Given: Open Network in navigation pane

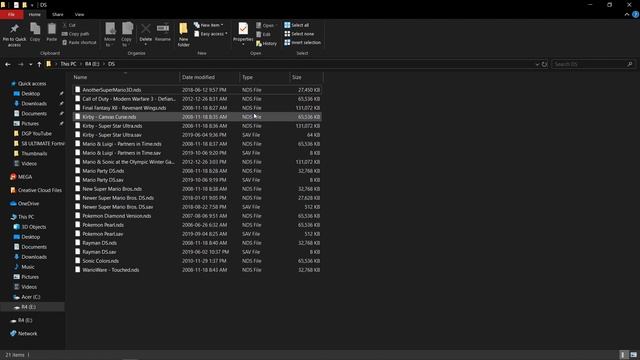Looking at the screenshot, I should point(27,334).
